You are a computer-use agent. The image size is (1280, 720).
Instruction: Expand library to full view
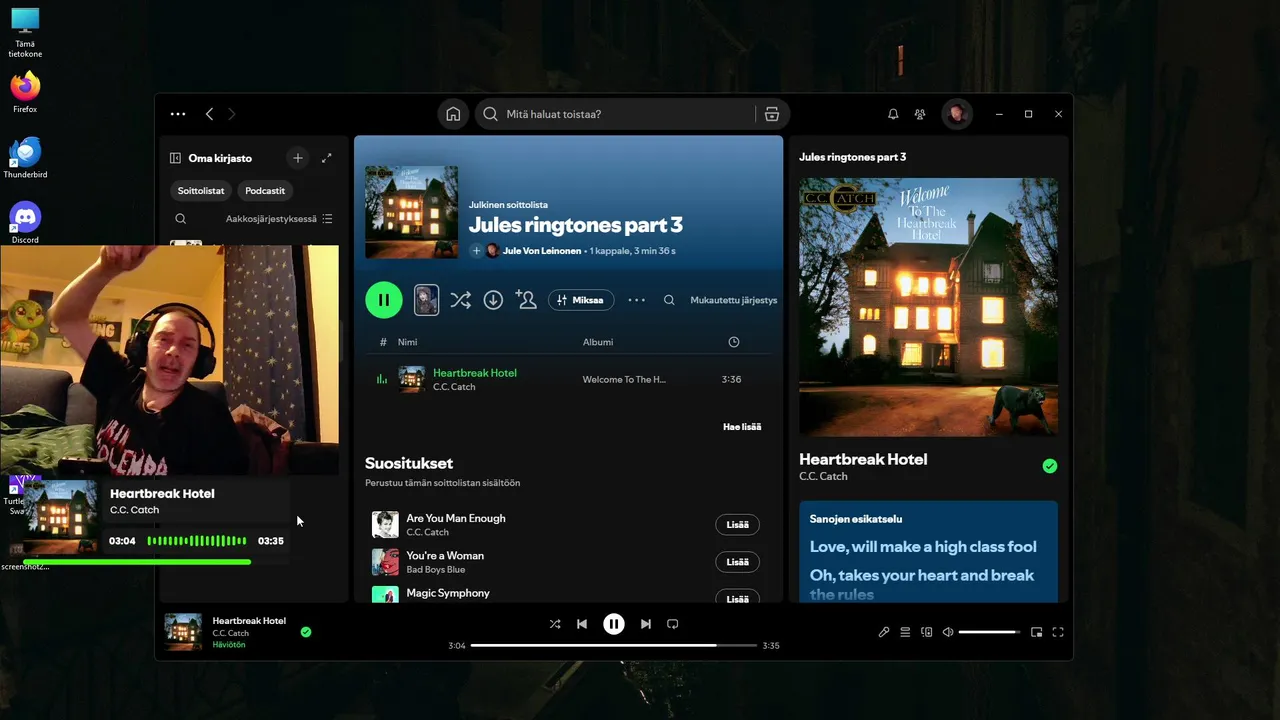coord(326,158)
